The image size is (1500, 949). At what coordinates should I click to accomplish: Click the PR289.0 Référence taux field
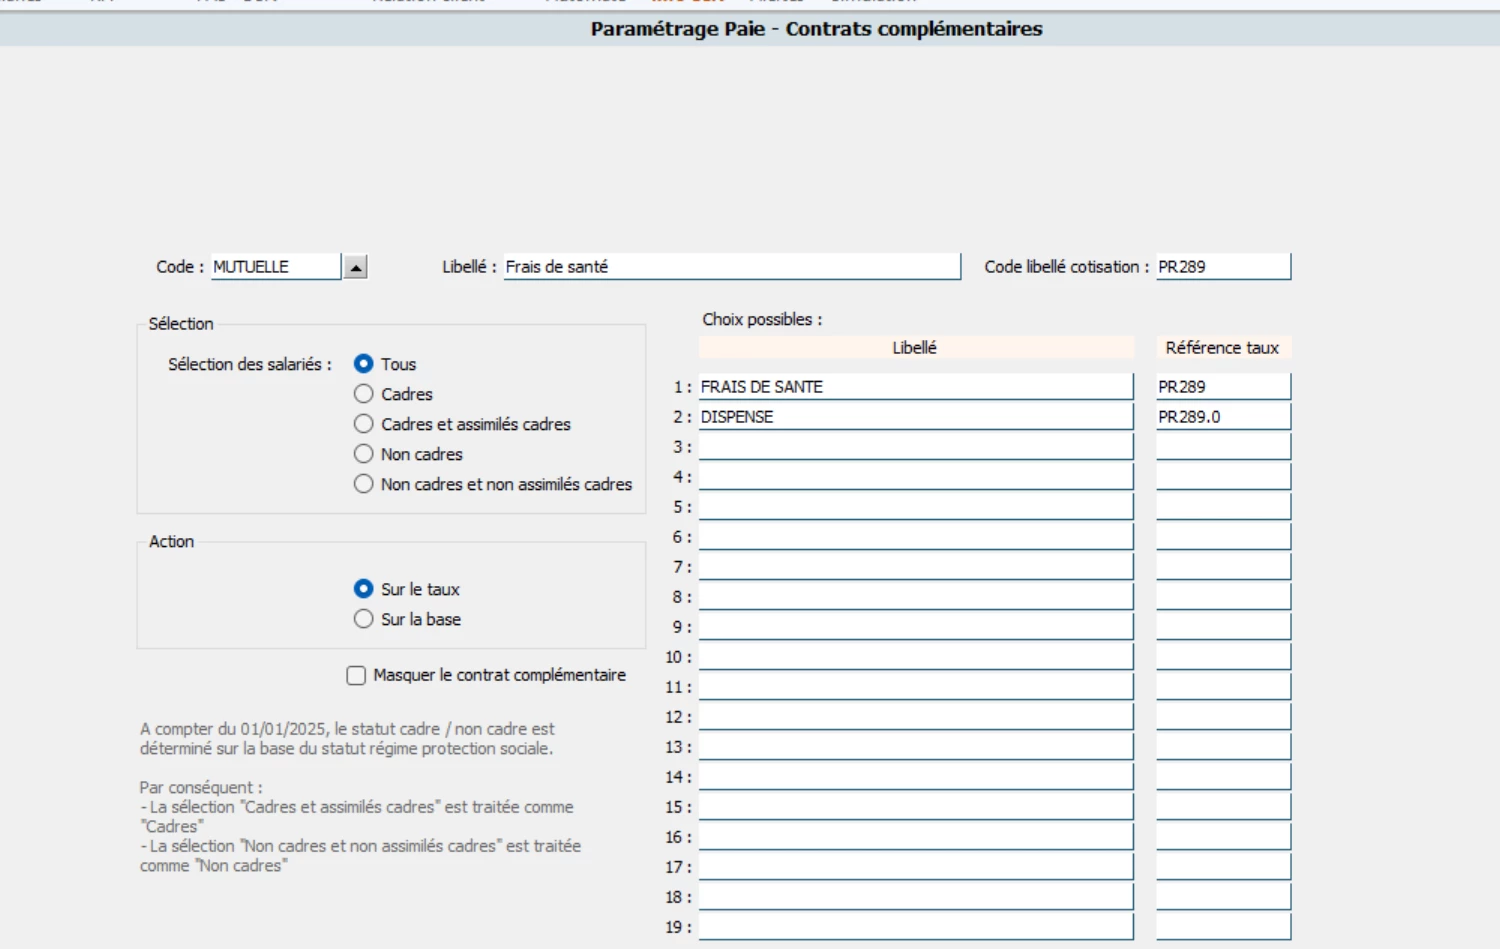click(1222, 417)
